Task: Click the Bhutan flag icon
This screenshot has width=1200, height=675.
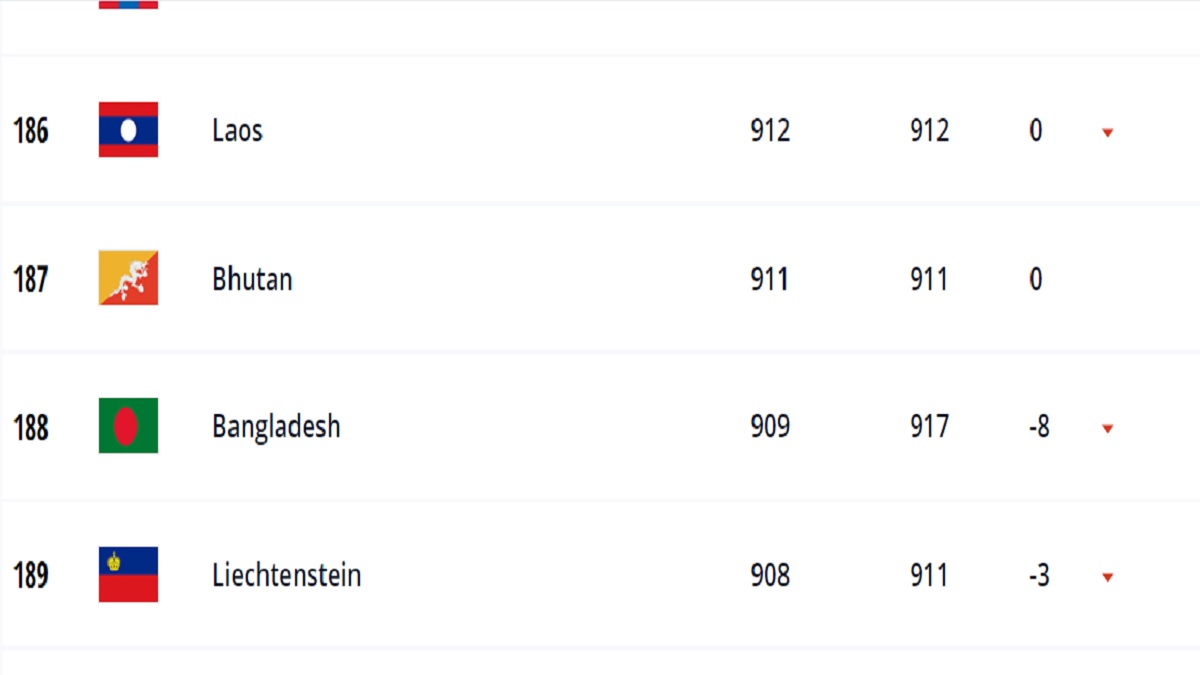Action: (128, 278)
